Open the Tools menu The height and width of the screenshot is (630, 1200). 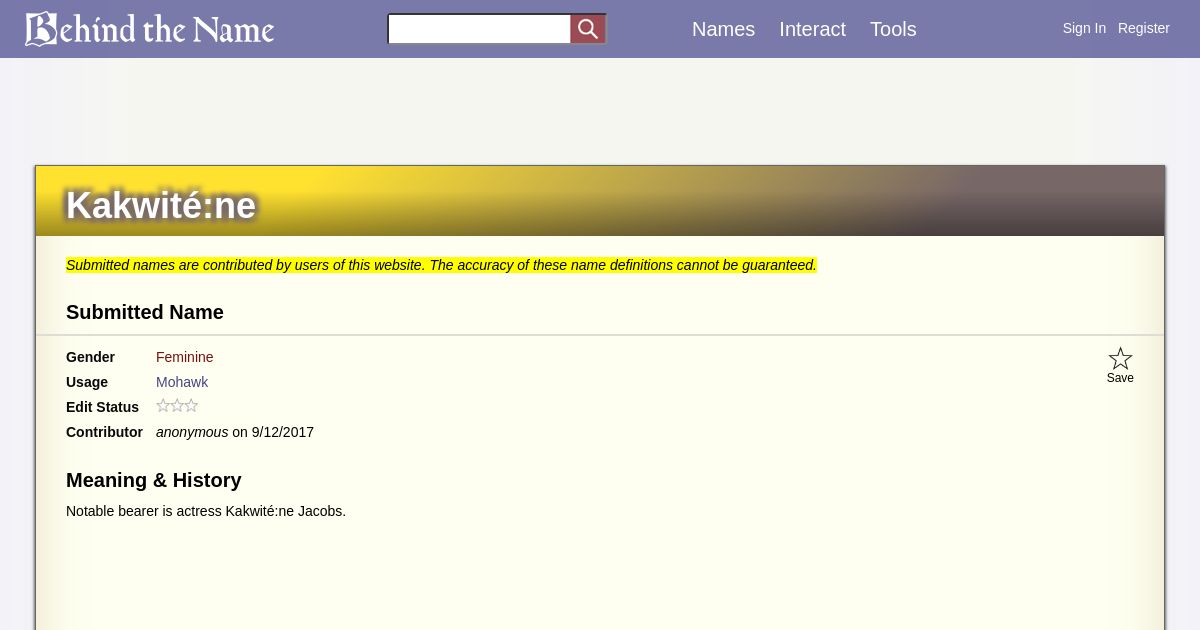click(893, 29)
